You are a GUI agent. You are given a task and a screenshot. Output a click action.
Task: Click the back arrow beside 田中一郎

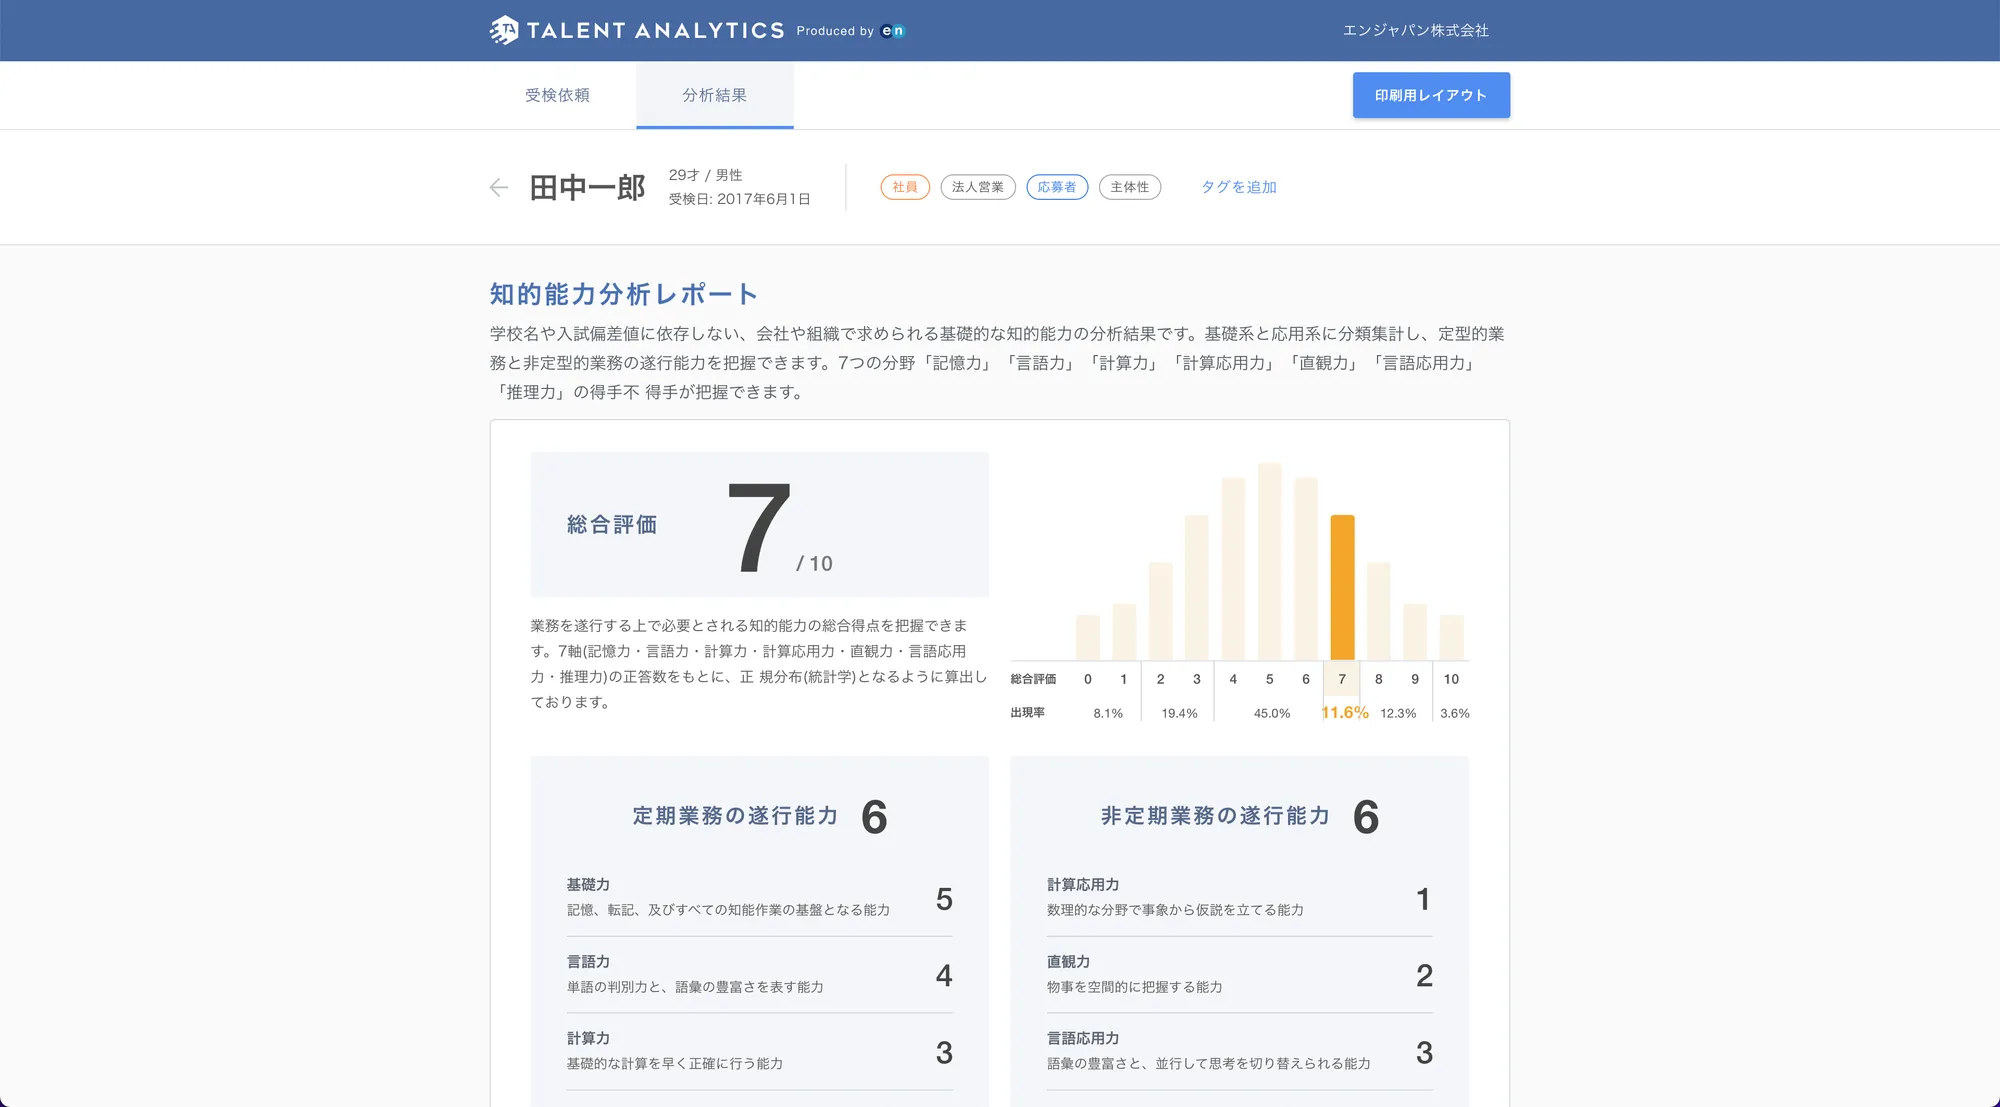[x=499, y=188]
